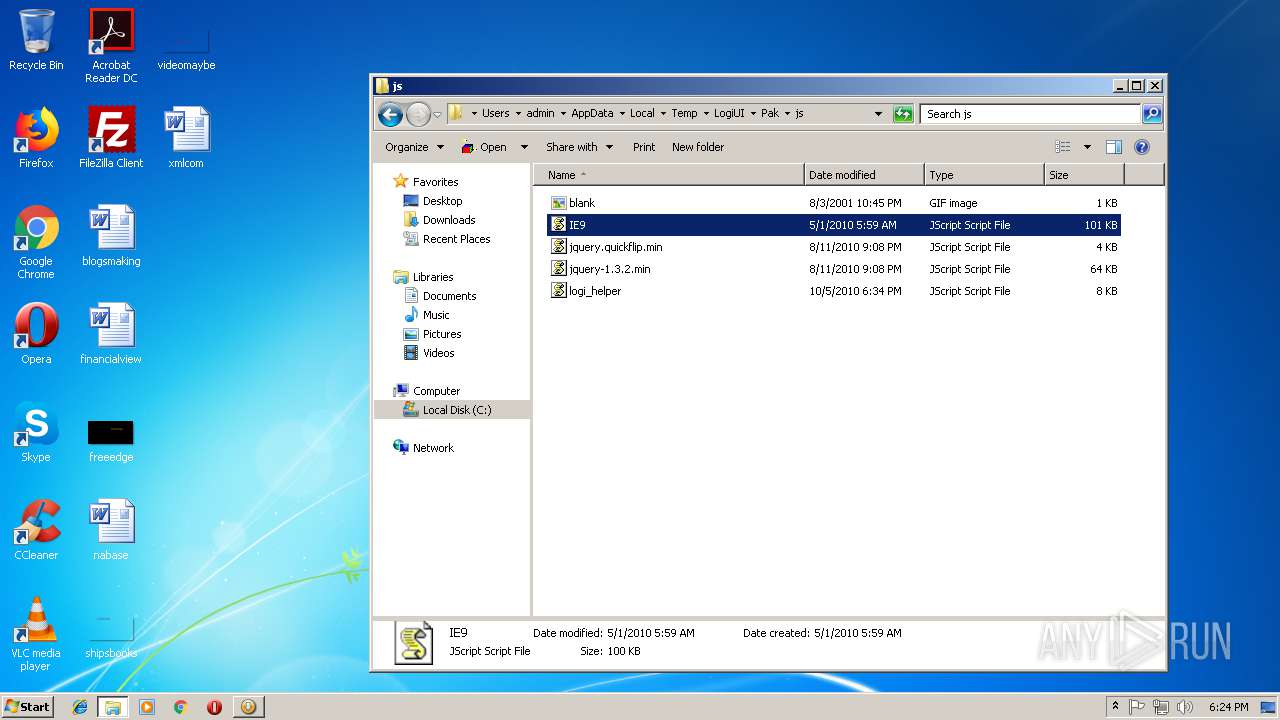This screenshot has height=720, width=1280.
Task: Launch Acrobat Reader DC from desktop
Action: pos(111,45)
